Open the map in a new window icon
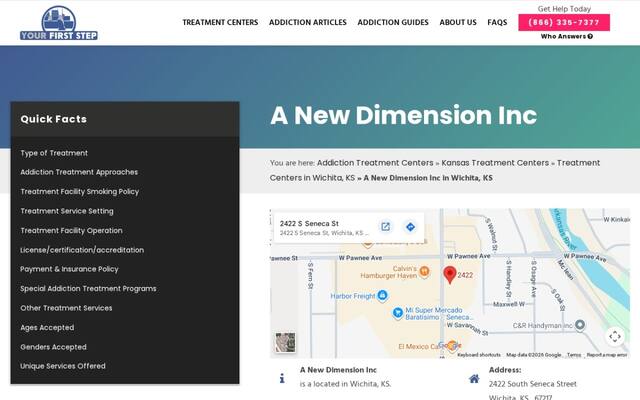Viewport: 640px width, 400px height. 385,227
